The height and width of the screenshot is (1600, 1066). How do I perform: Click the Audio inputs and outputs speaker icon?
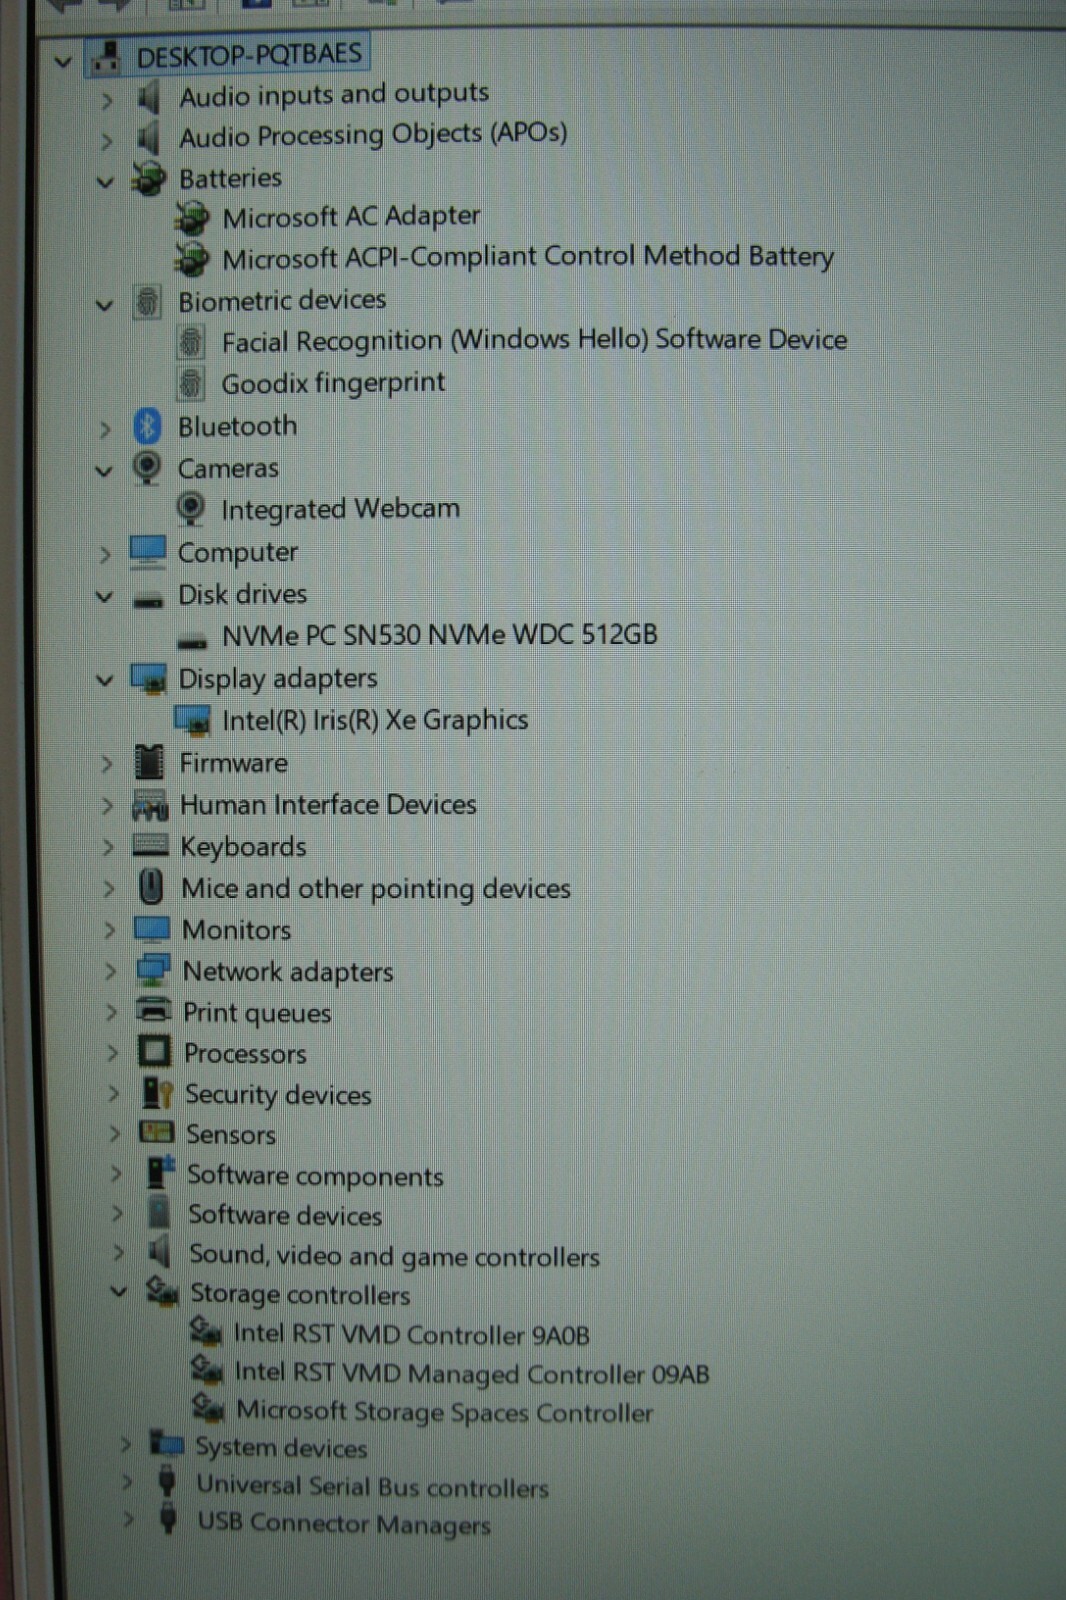[148, 98]
